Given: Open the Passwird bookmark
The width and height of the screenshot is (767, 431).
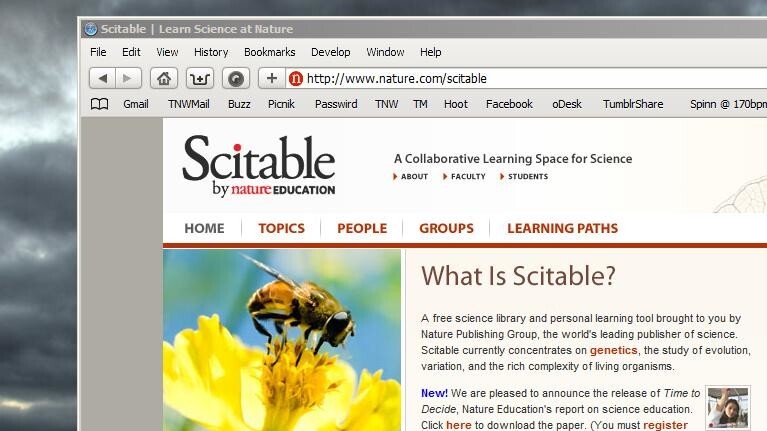Looking at the screenshot, I should pos(336,104).
